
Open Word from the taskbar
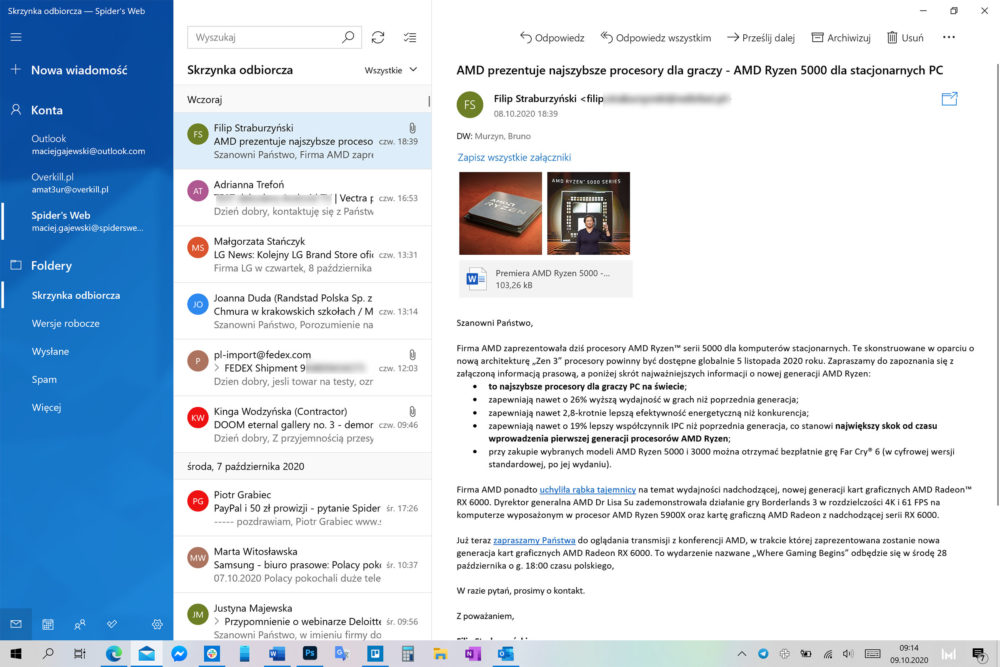tap(277, 654)
